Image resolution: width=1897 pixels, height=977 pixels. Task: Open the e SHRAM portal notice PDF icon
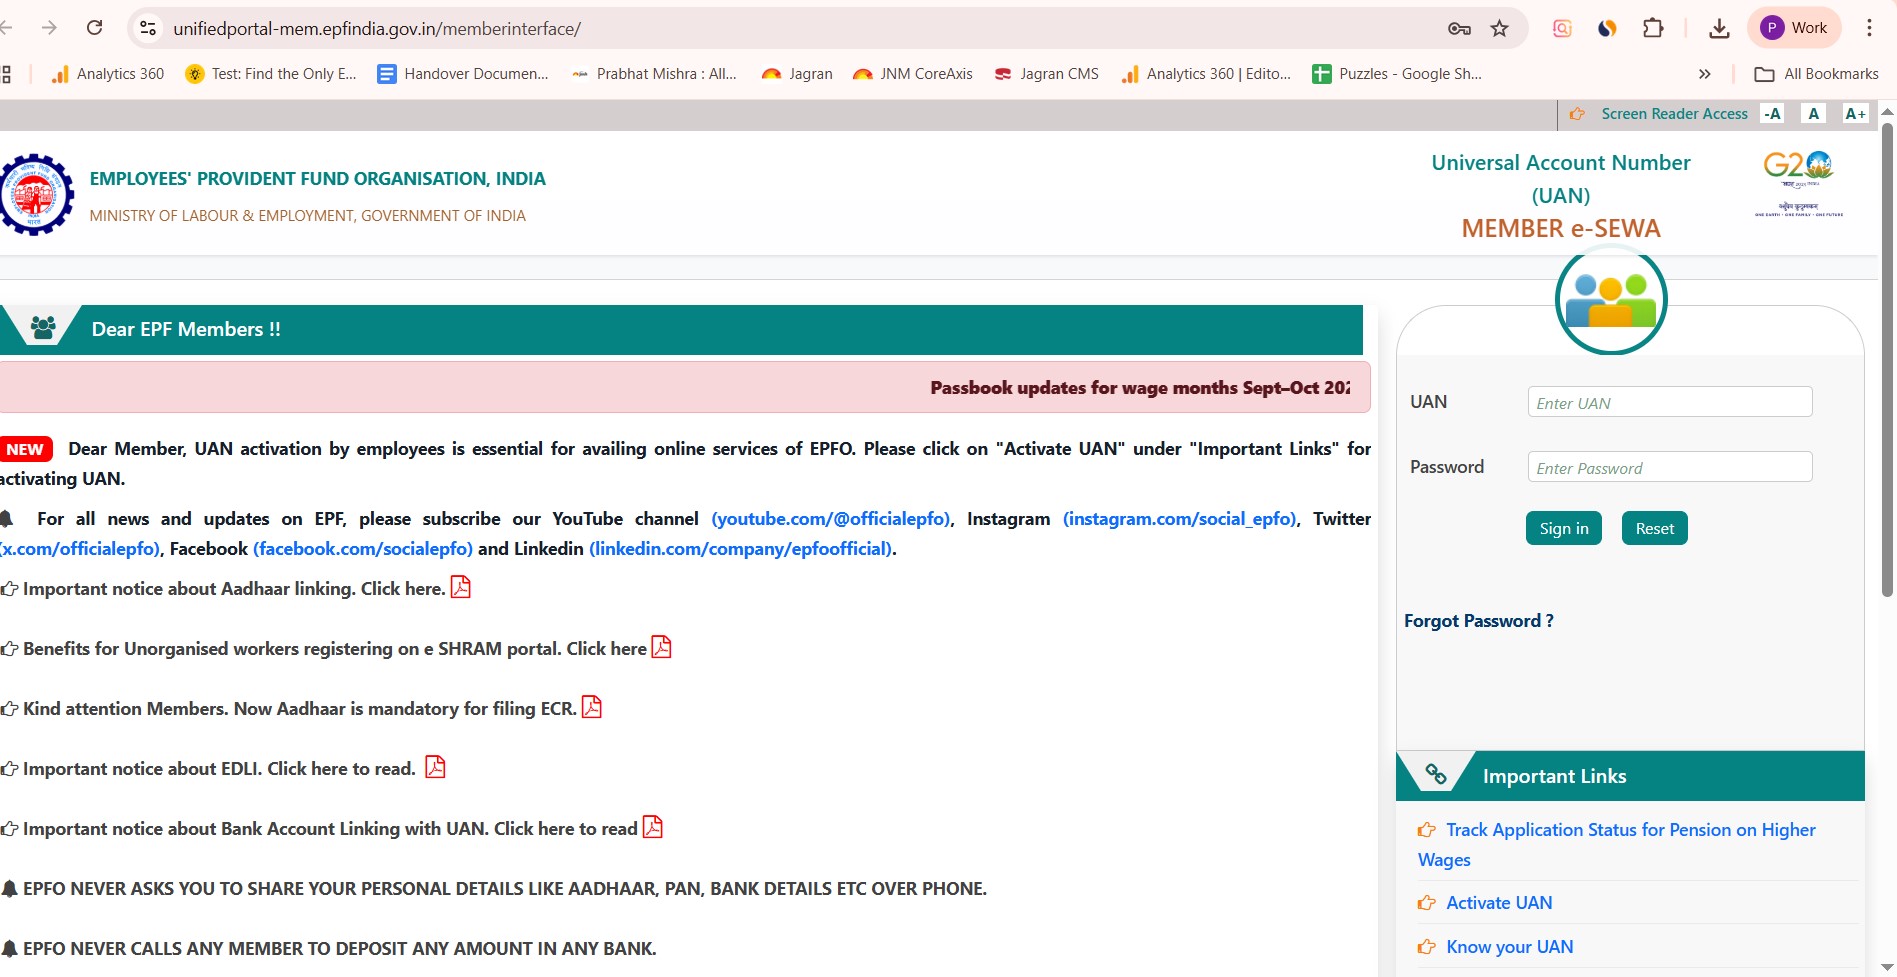click(x=661, y=647)
